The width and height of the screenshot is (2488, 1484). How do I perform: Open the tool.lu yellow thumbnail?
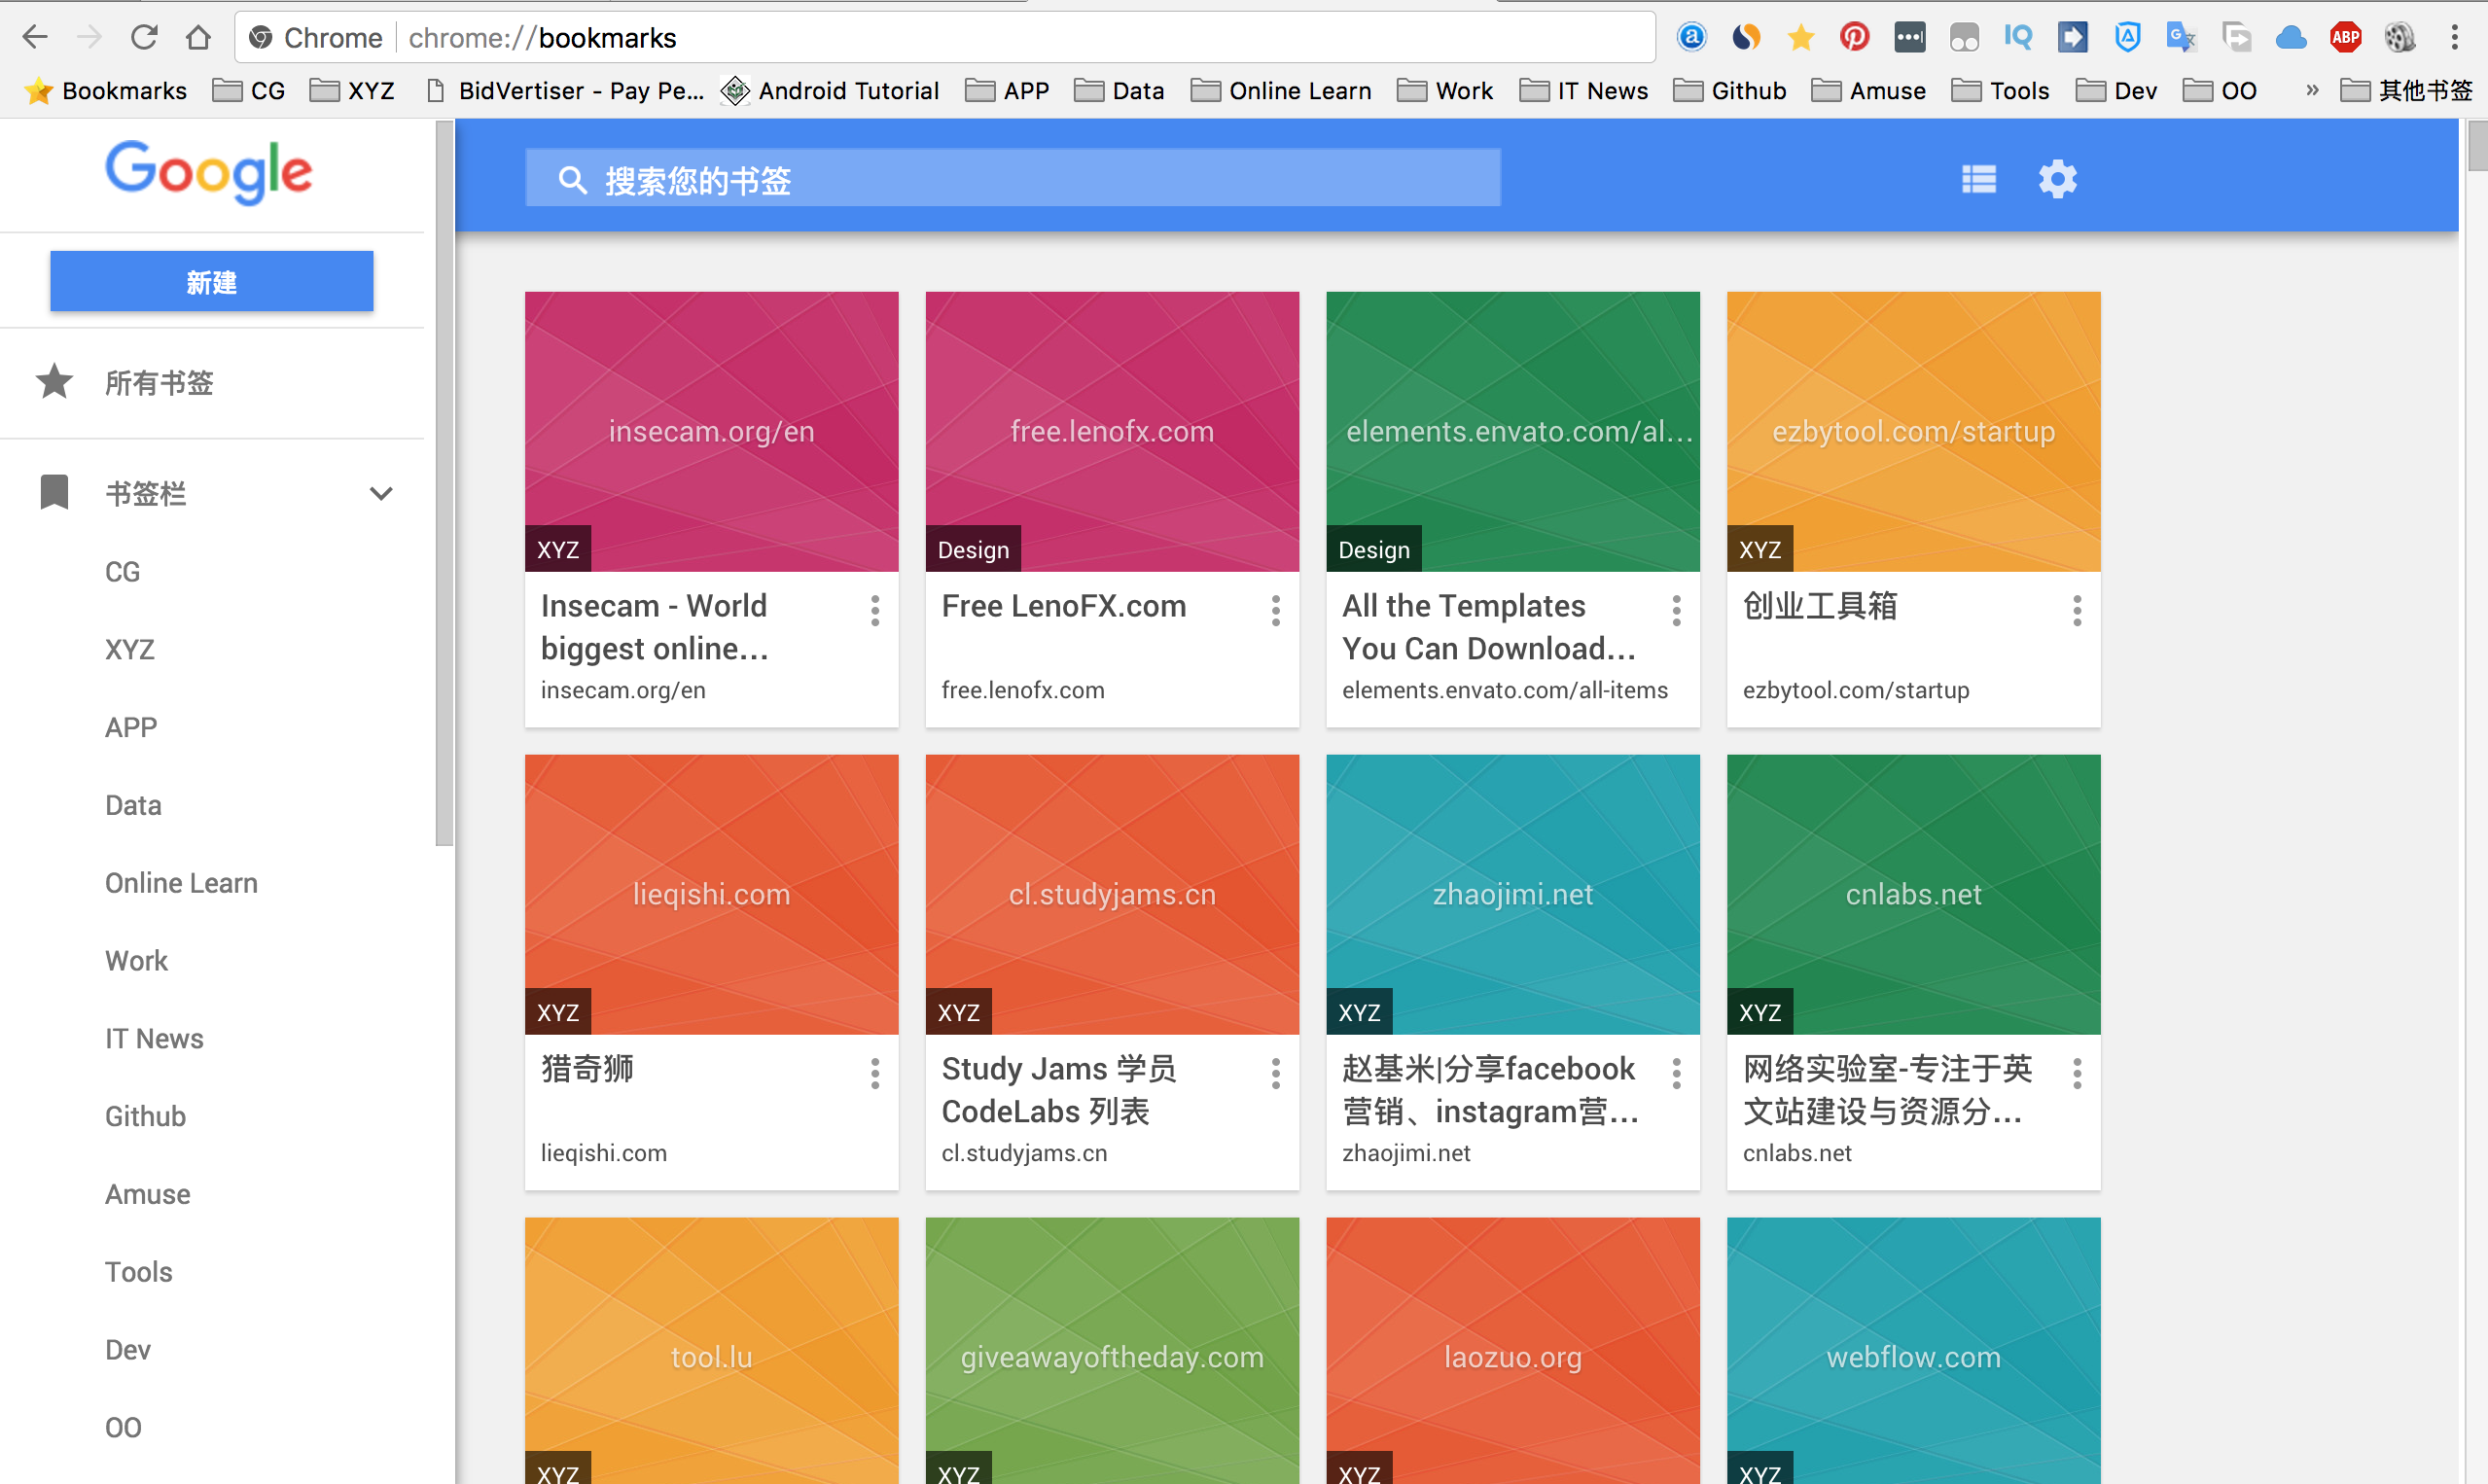coord(711,1351)
